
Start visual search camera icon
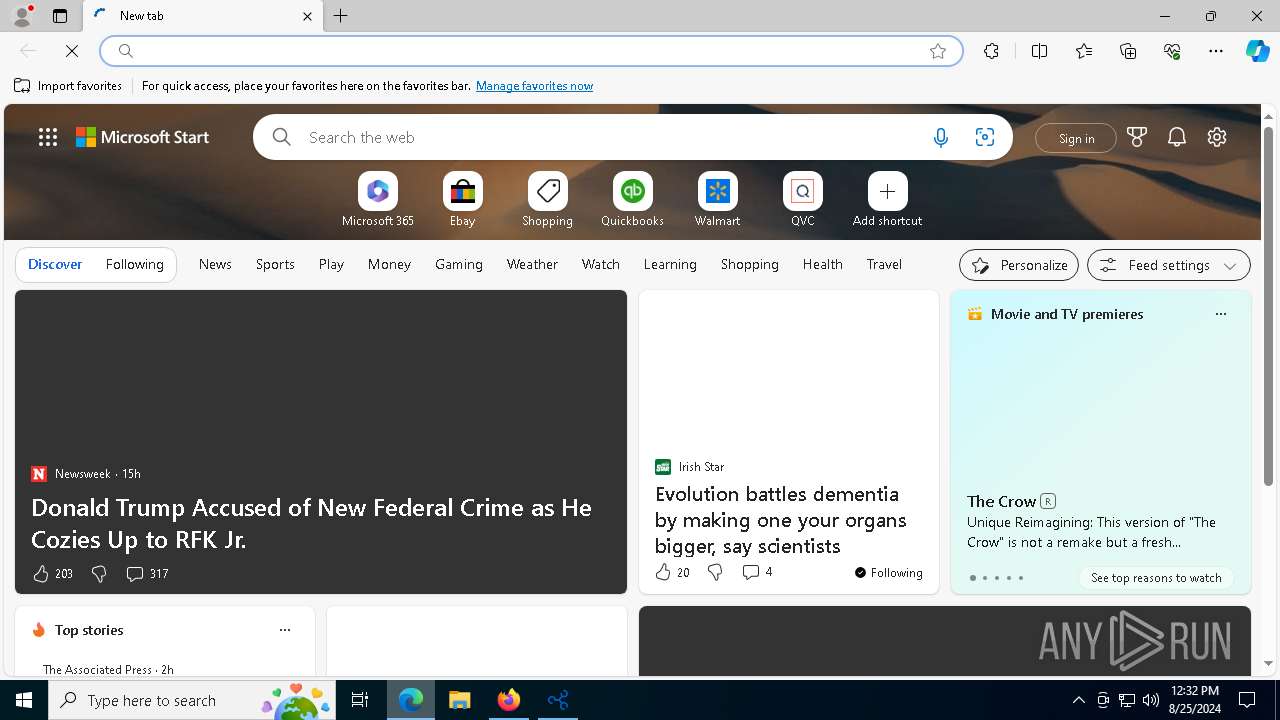[x=985, y=138]
